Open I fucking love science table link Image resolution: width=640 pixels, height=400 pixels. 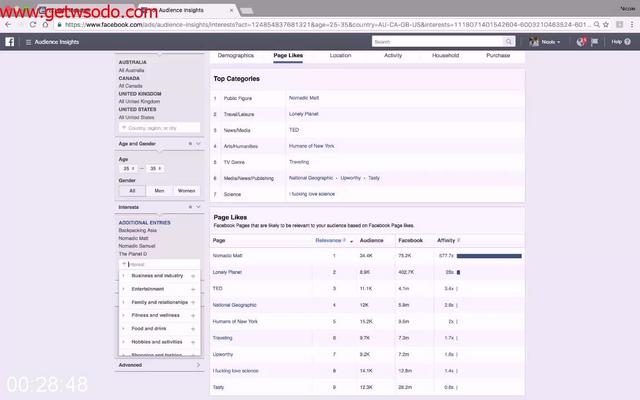(236, 371)
